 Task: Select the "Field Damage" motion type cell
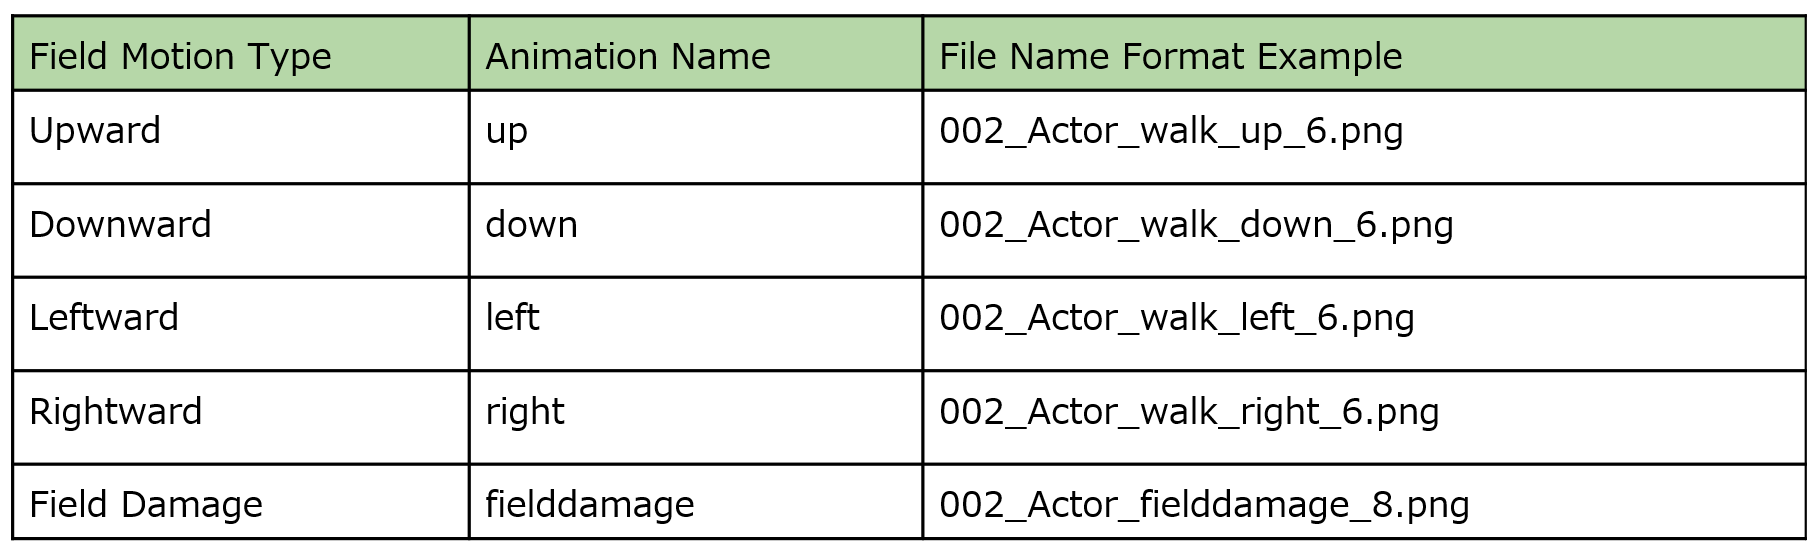click(146, 504)
